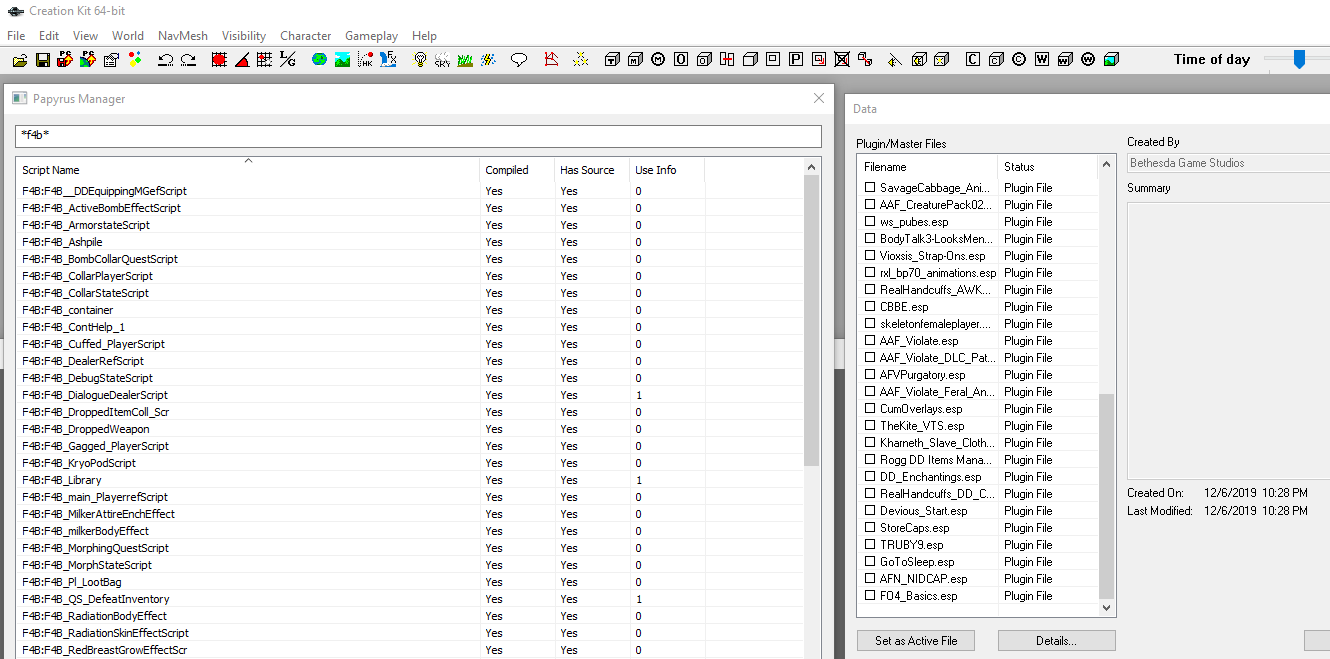
Task: Open the World menu
Action: (128, 36)
